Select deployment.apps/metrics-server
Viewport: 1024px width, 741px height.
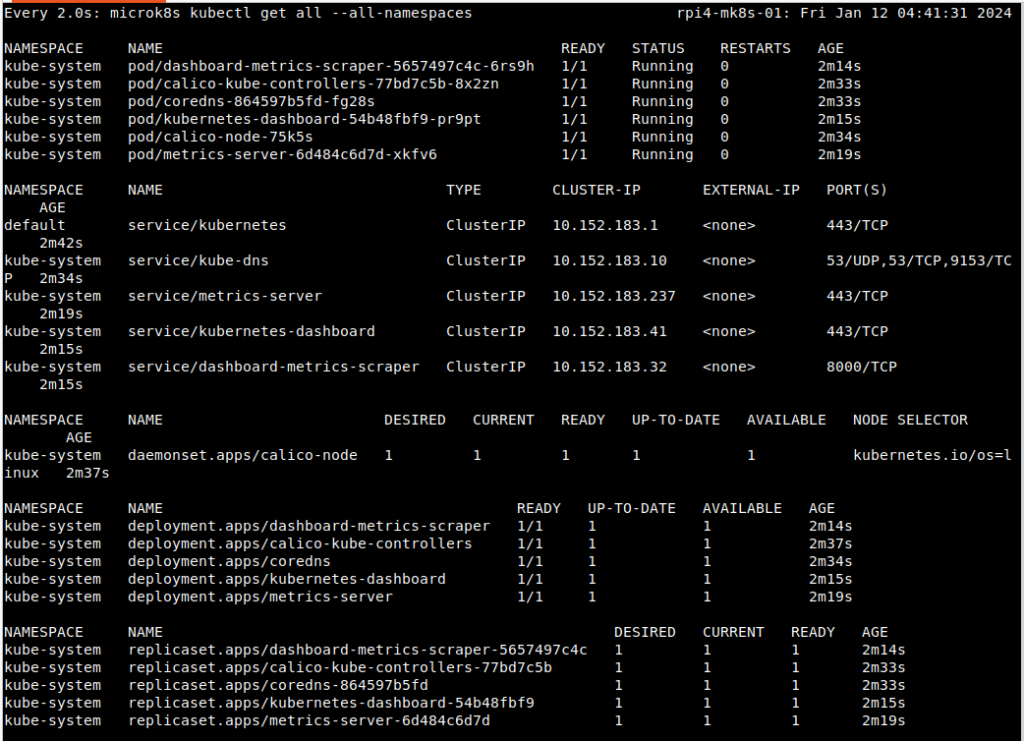(x=260, y=597)
